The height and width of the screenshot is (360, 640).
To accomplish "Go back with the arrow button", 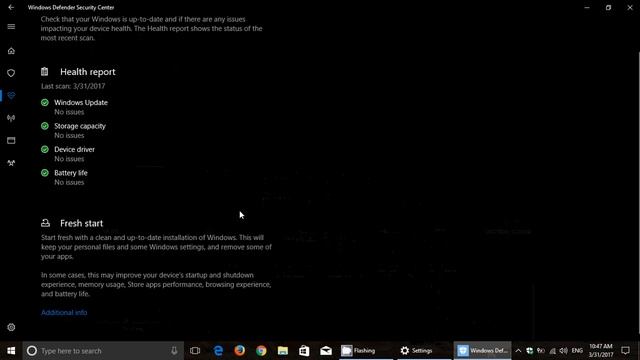I will (x=11, y=7).
